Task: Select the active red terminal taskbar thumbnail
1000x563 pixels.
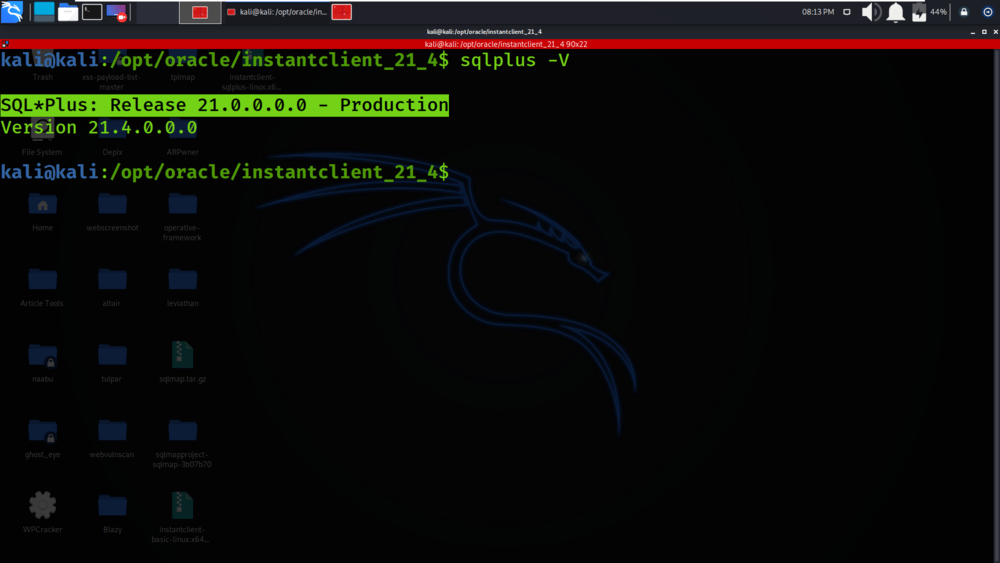Action: click(200, 12)
